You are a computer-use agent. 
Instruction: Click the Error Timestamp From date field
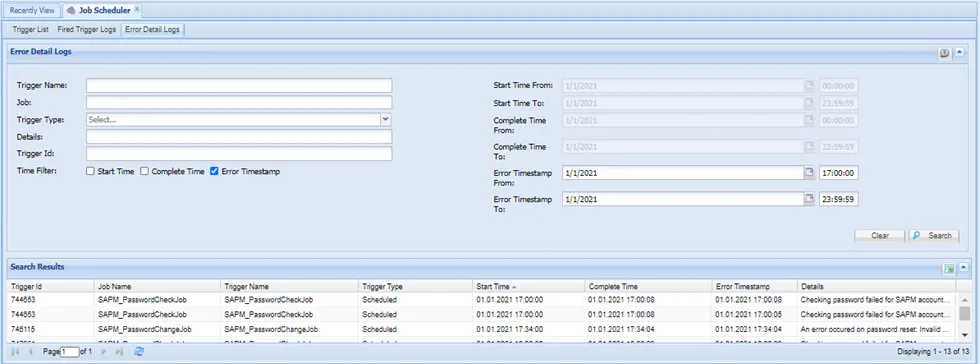(683, 173)
